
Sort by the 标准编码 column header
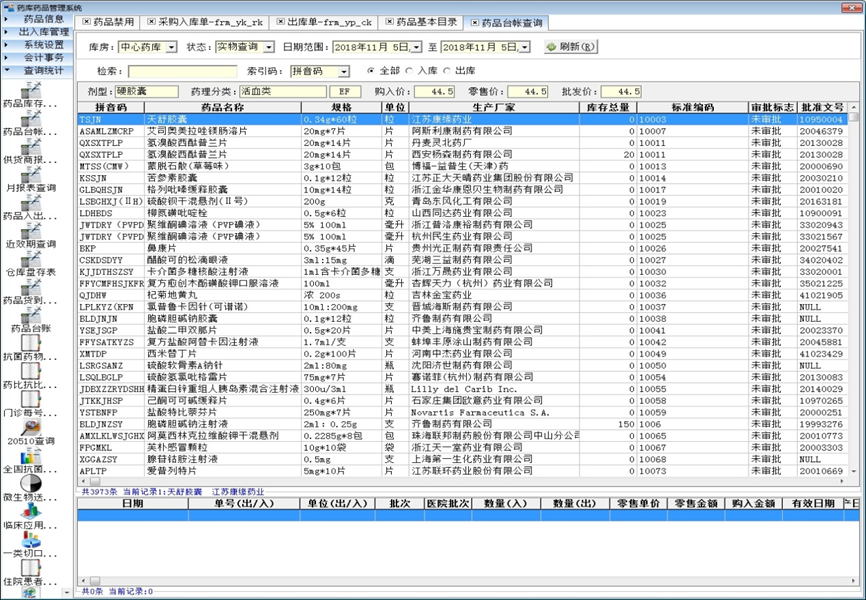coord(693,107)
